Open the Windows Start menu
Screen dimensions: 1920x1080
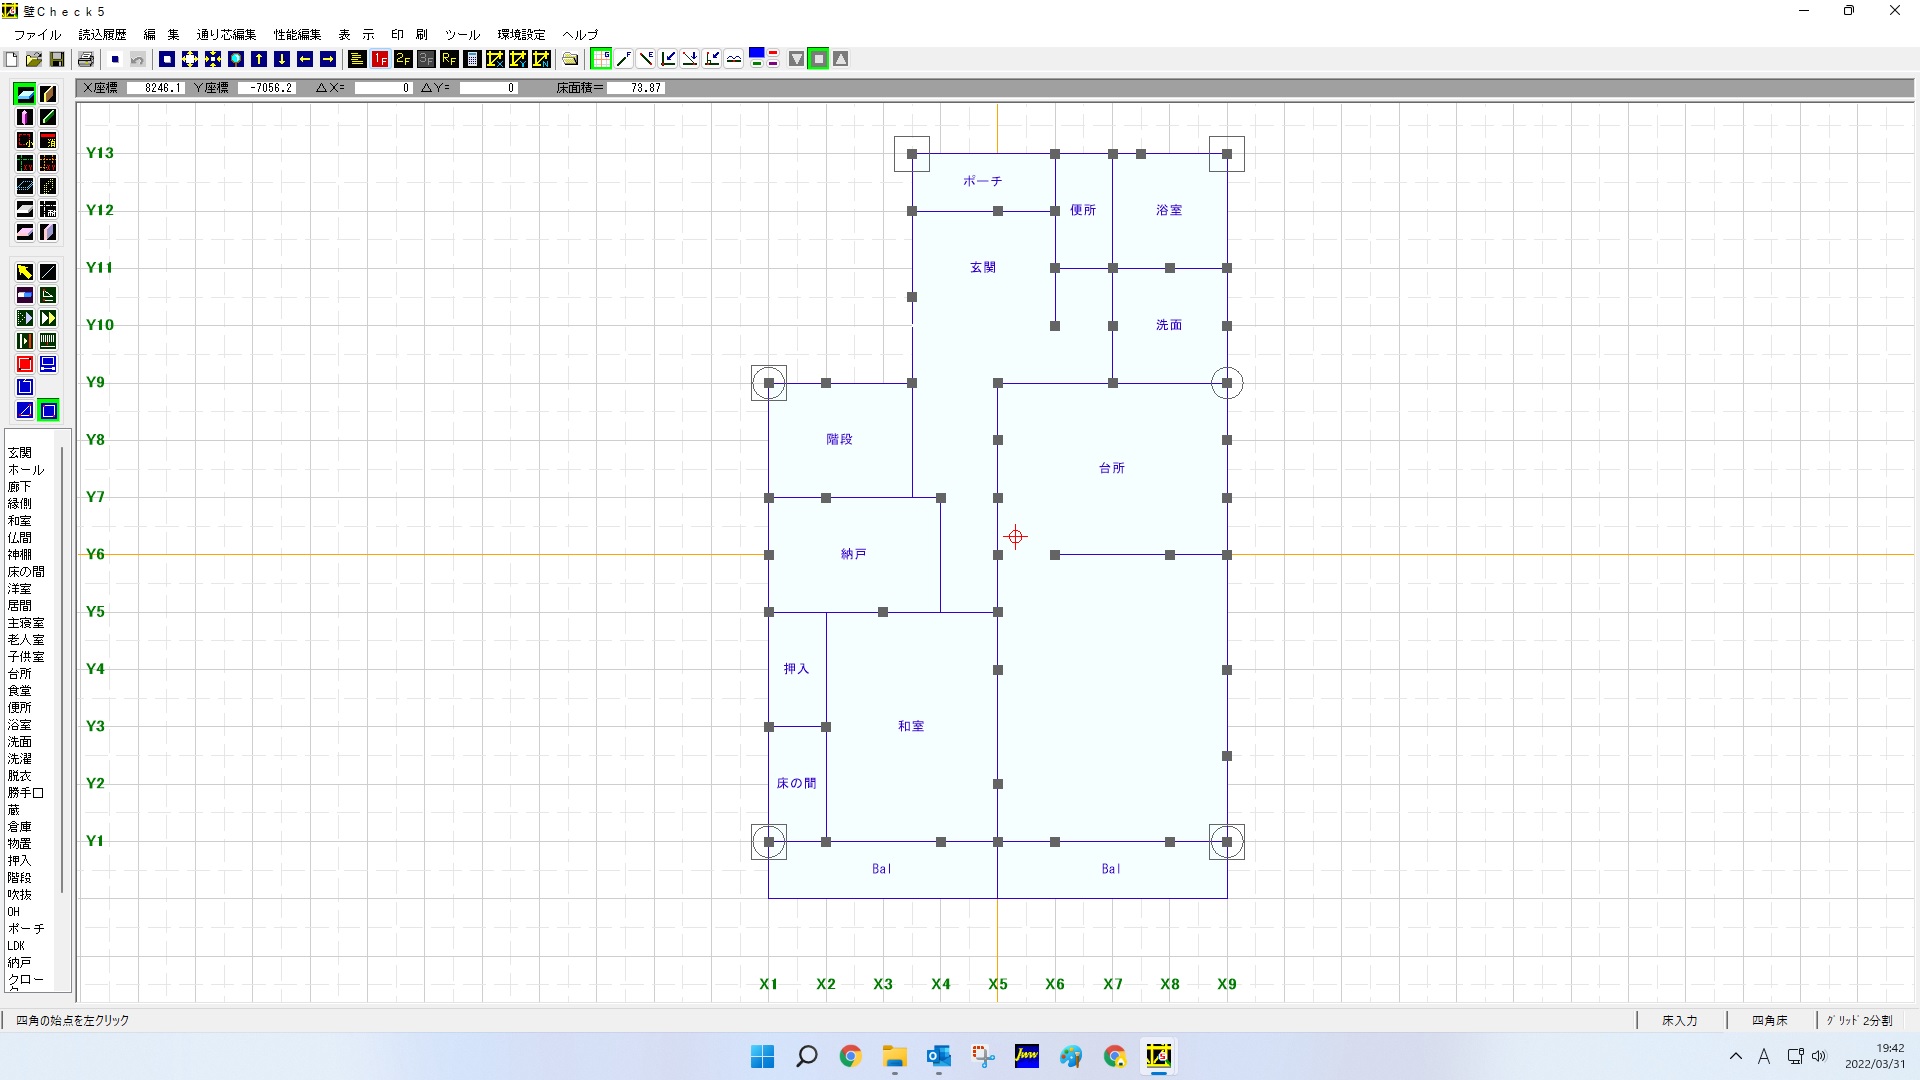point(762,1056)
